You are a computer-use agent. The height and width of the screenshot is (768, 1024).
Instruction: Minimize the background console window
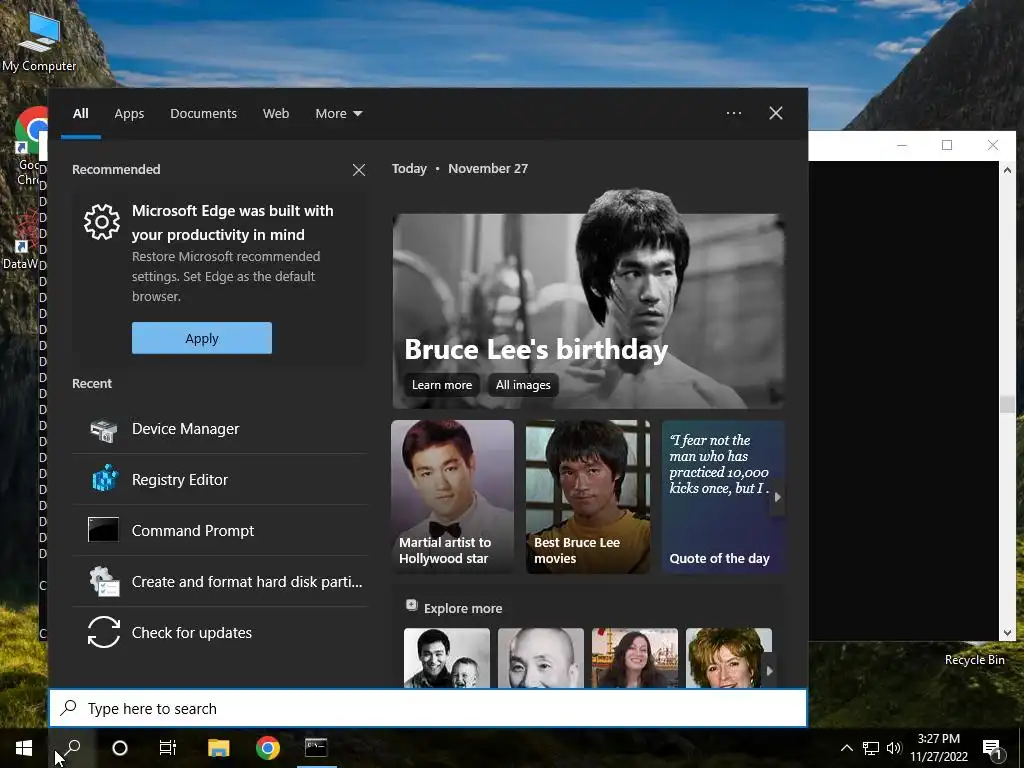[x=902, y=145]
